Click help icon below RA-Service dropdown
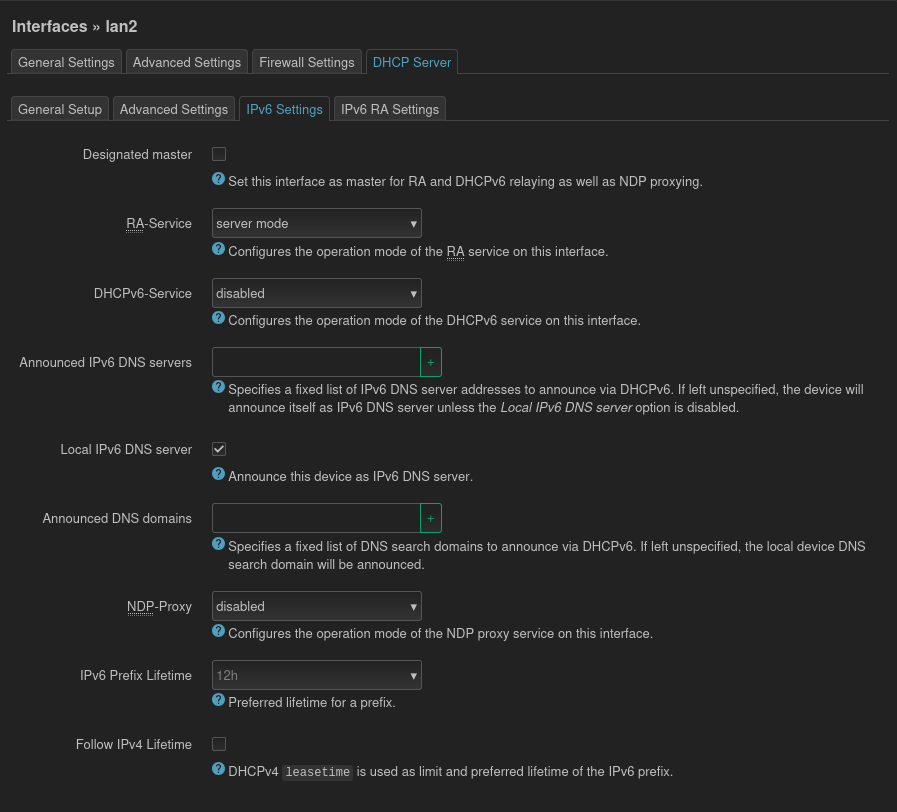 [x=218, y=249]
